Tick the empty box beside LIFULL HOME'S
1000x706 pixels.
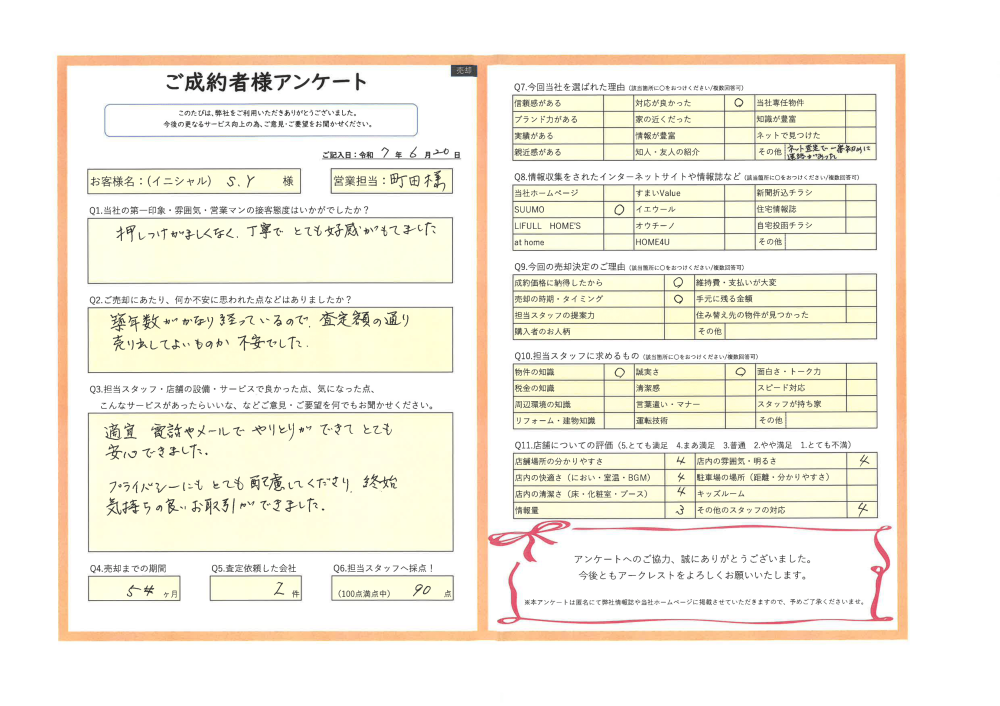point(618,226)
